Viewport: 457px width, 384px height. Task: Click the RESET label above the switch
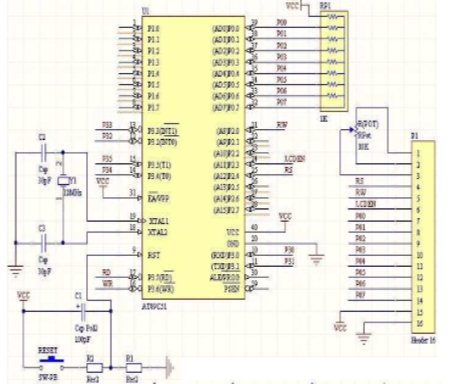click(48, 351)
